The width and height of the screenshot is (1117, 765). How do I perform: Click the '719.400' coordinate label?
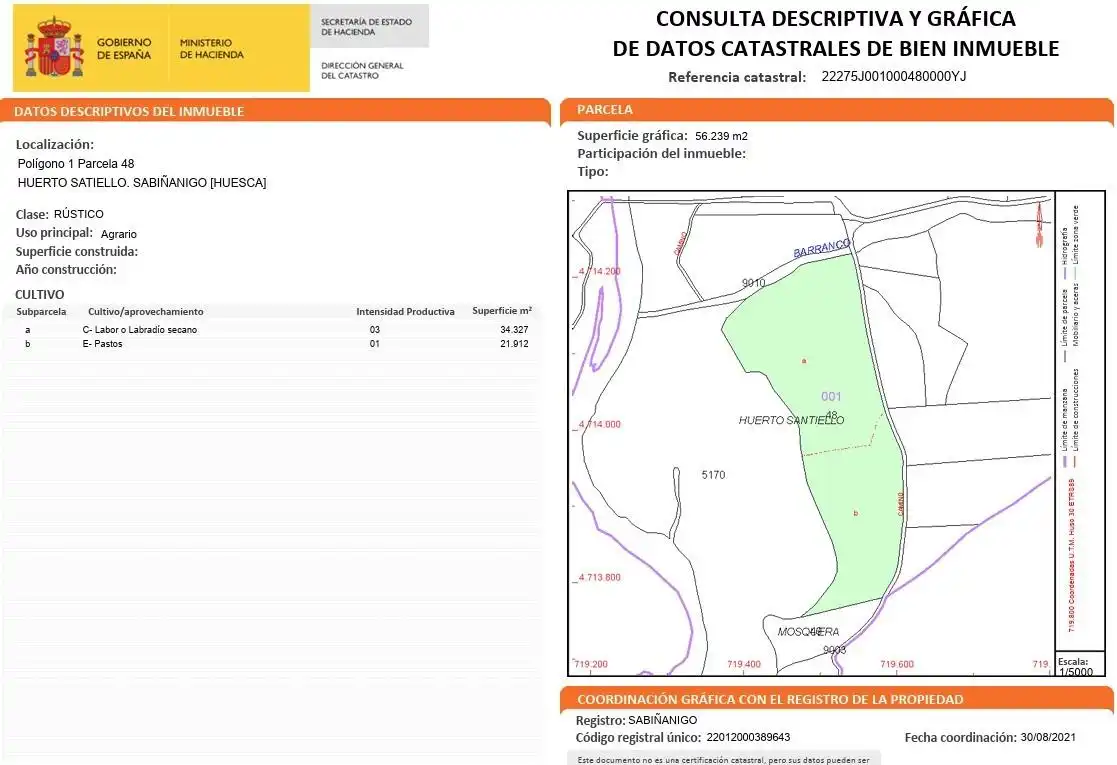point(744,664)
